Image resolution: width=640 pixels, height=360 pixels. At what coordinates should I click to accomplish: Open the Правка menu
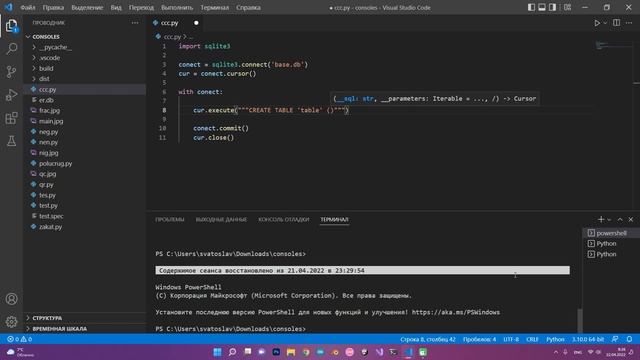click(x=53, y=7)
